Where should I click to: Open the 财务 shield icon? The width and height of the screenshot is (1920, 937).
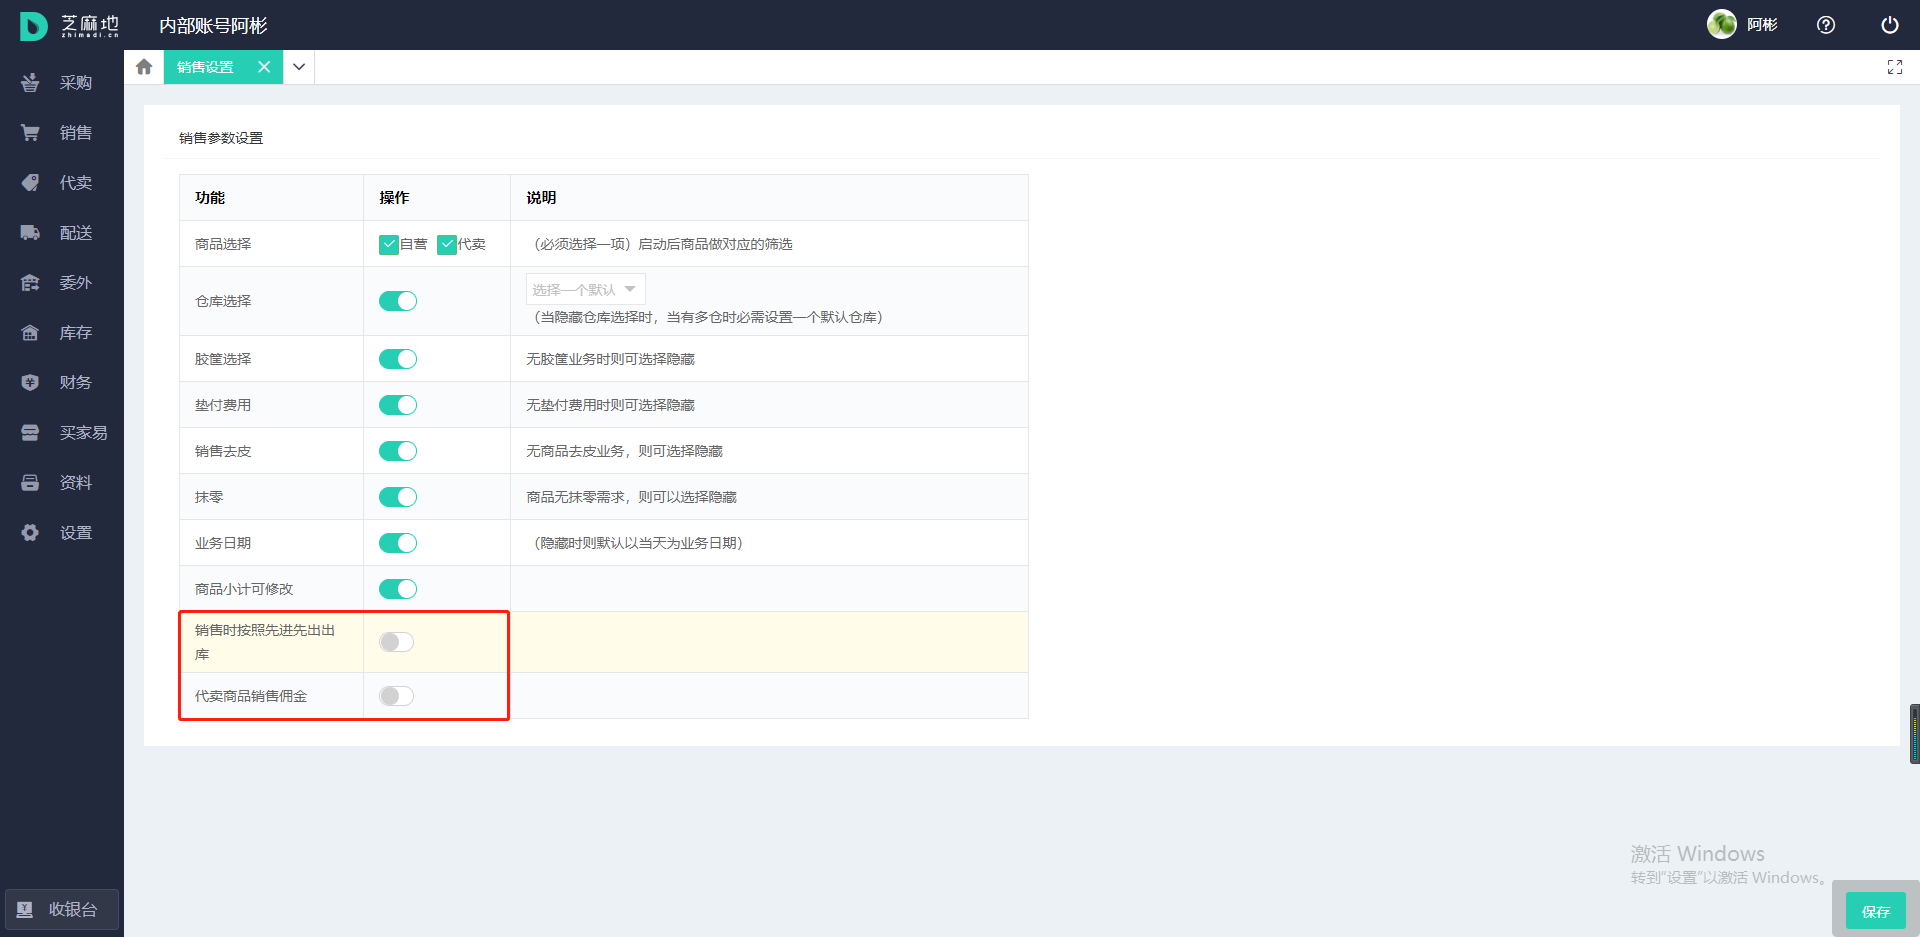tap(30, 383)
